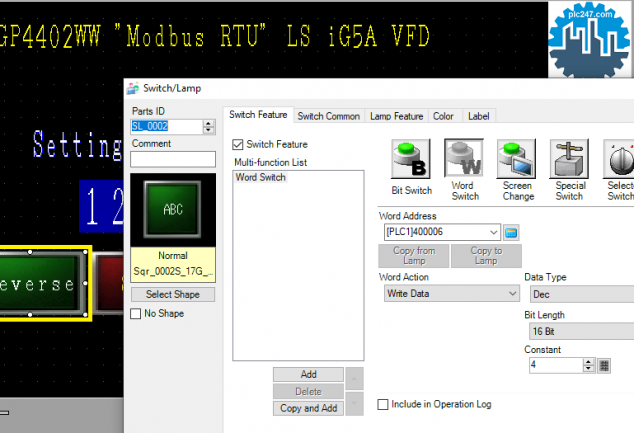Switch to the Switch Feature tab
The image size is (634, 433).
point(258,115)
